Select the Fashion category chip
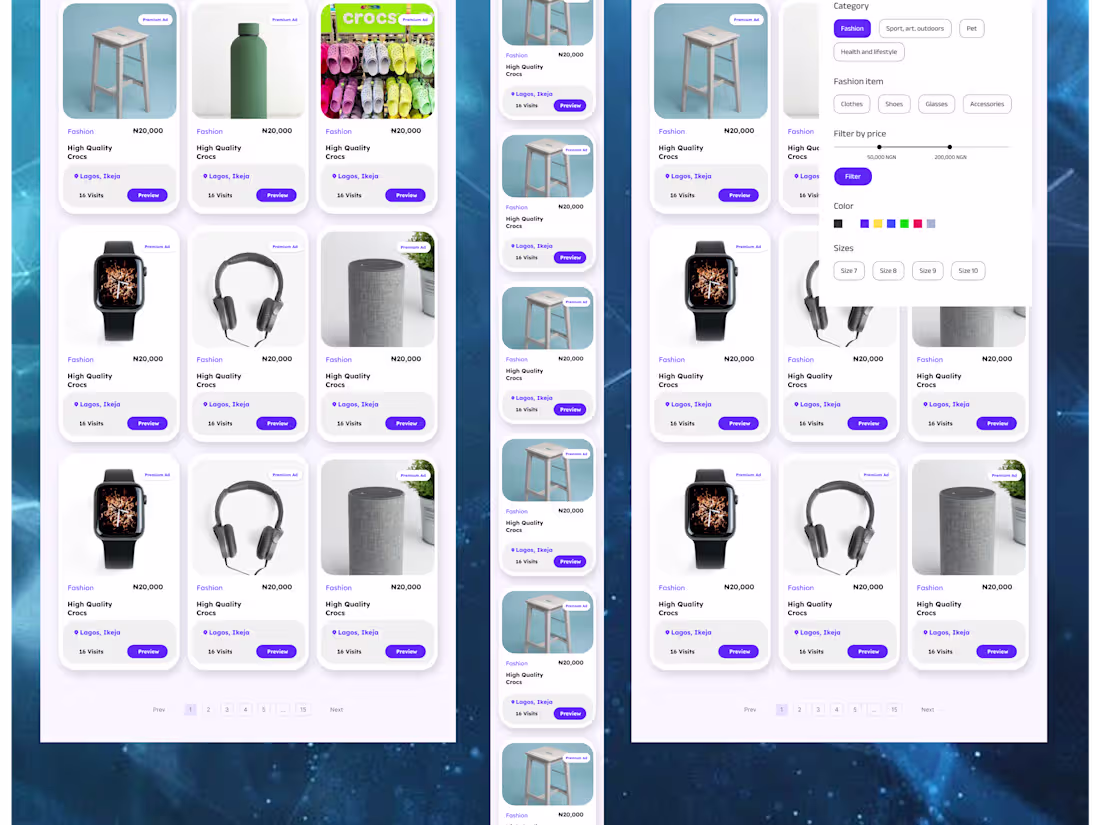This screenshot has width=1100, height=825. [852, 29]
